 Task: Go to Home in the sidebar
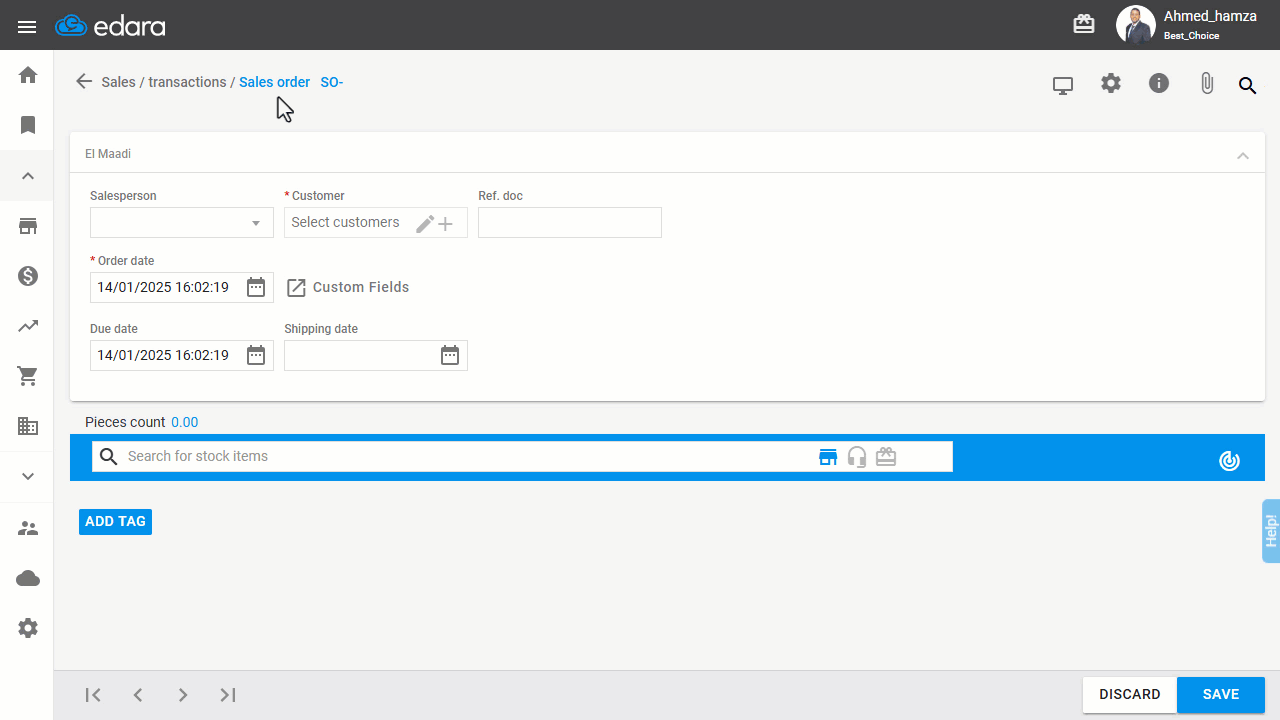coord(28,75)
